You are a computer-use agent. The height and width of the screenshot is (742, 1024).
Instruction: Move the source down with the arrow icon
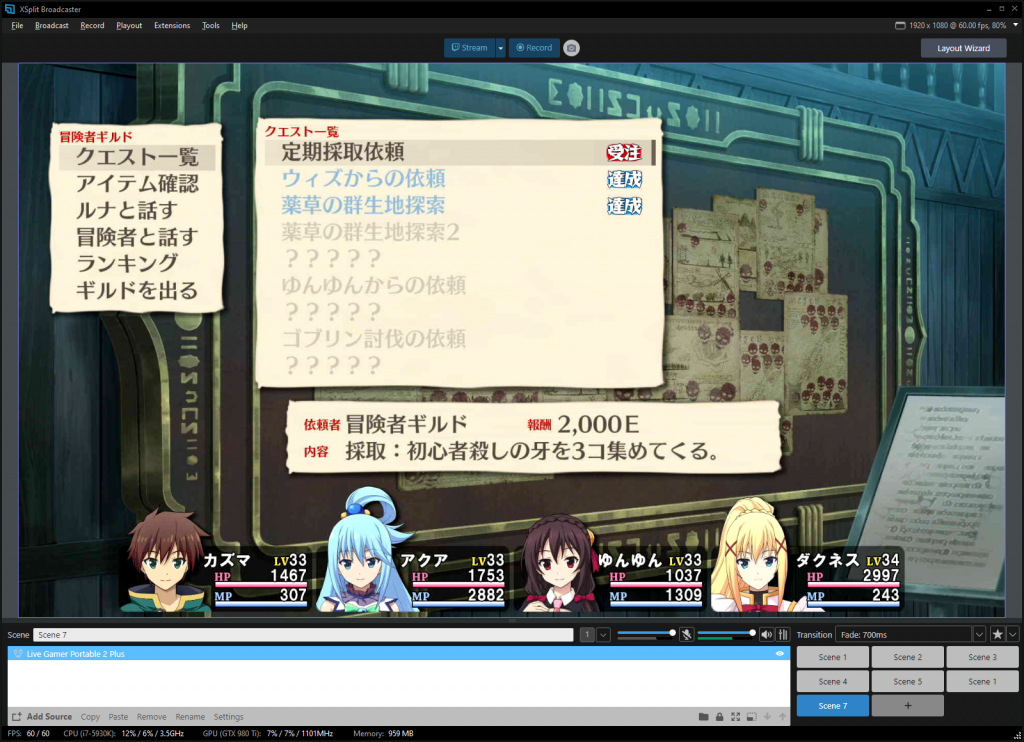click(x=767, y=717)
